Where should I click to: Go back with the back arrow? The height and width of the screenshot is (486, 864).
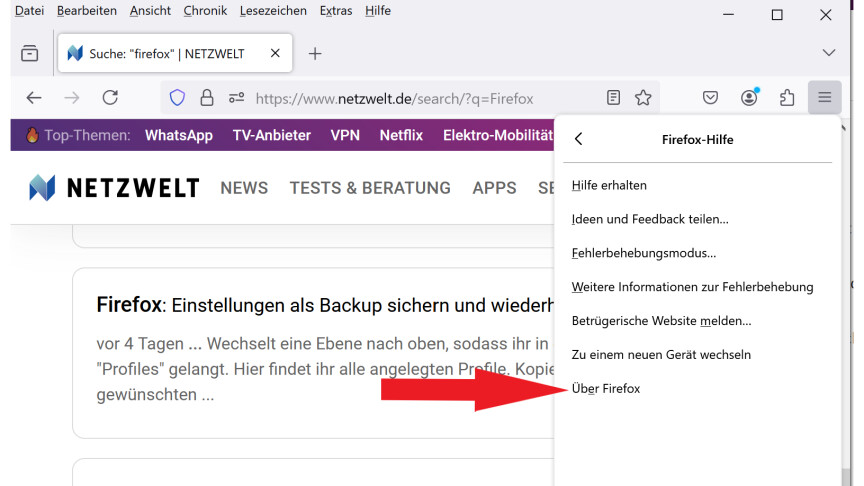point(34,98)
